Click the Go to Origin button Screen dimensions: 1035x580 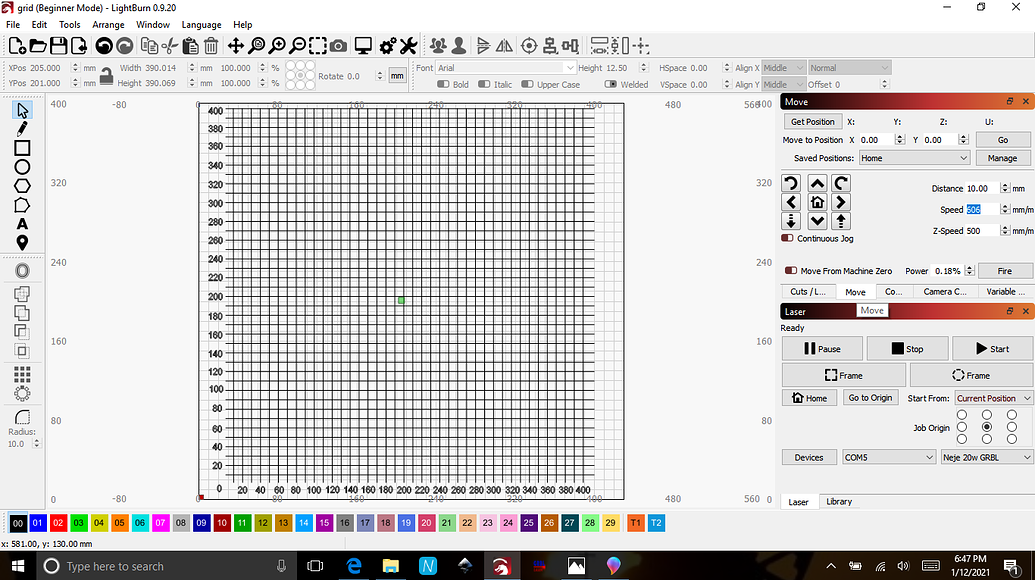click(870, 398)
